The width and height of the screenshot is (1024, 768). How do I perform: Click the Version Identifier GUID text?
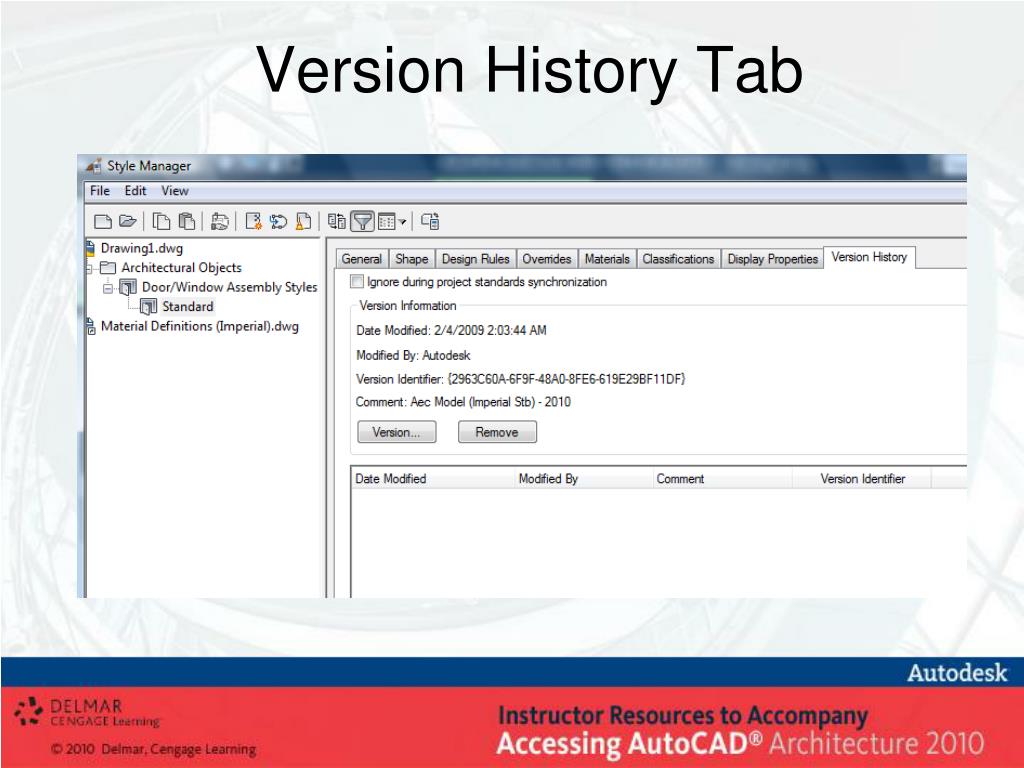click(x=520, y=379)
